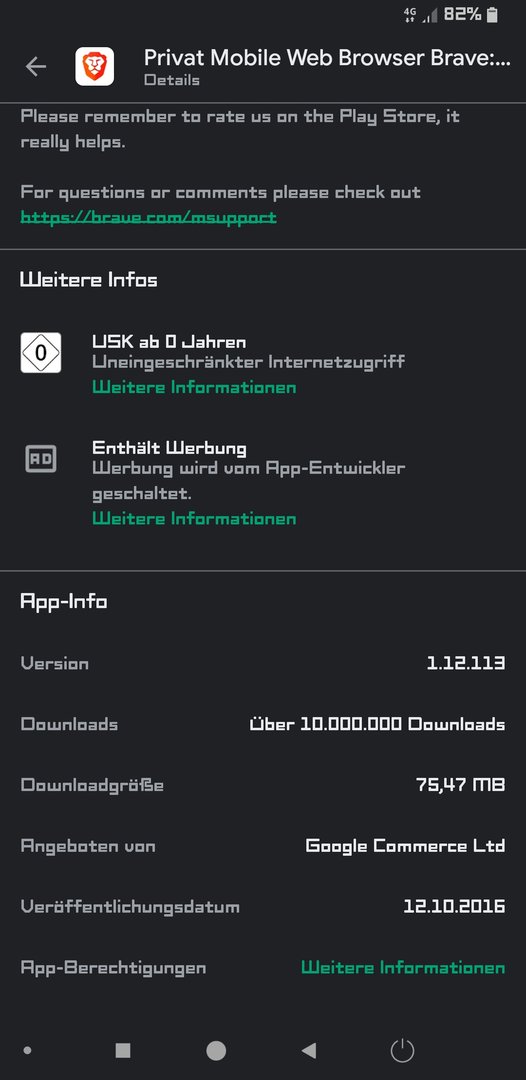This screenshot has width=526, height=1080.
Task: Tap the 75,47 MB download size
Action: (461, 785)
